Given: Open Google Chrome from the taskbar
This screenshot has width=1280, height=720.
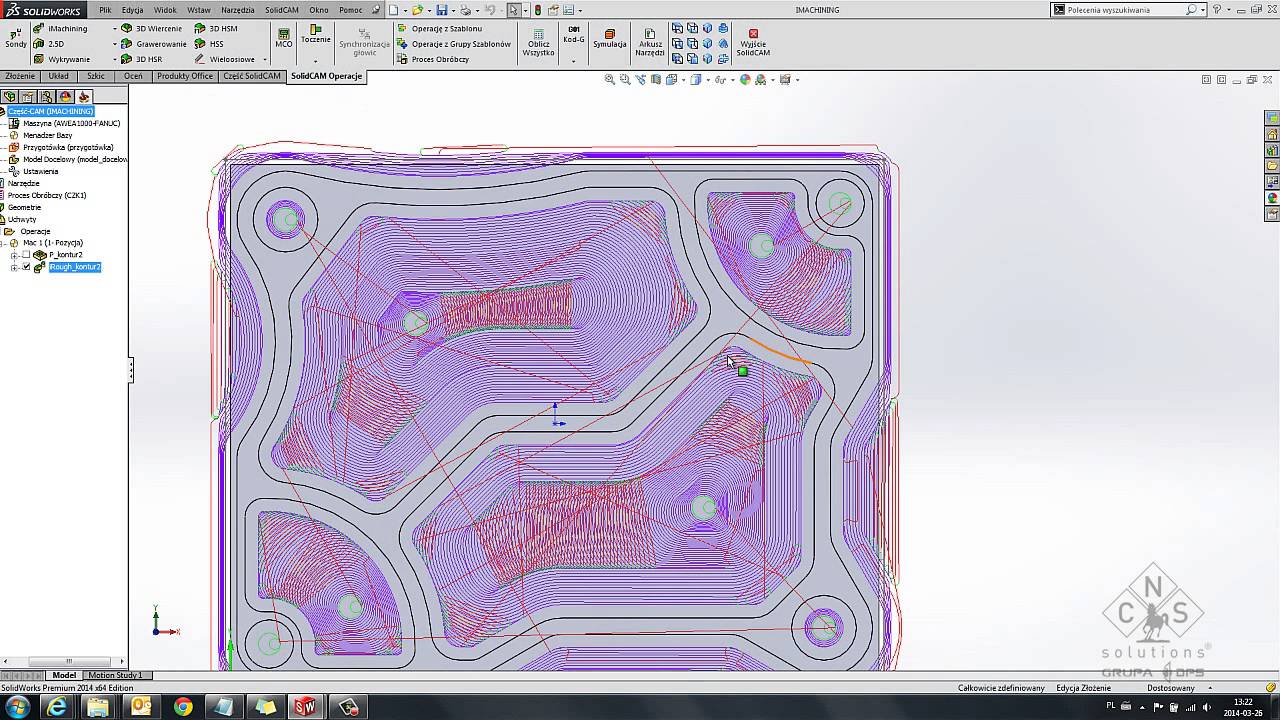Looking at the screenshot, I should pos(183,707).
